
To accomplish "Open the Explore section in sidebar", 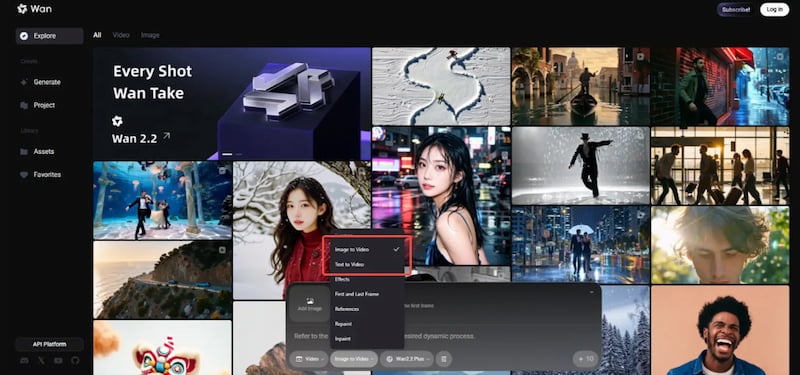I will click(x=49, y=36).
